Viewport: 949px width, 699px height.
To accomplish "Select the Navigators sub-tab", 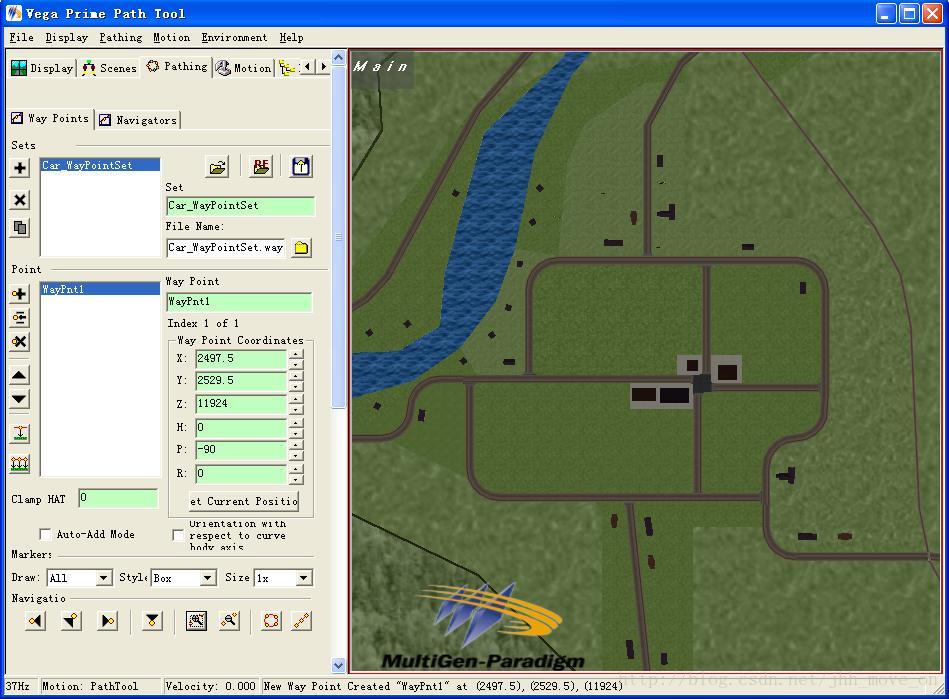I will pos(138,120).
